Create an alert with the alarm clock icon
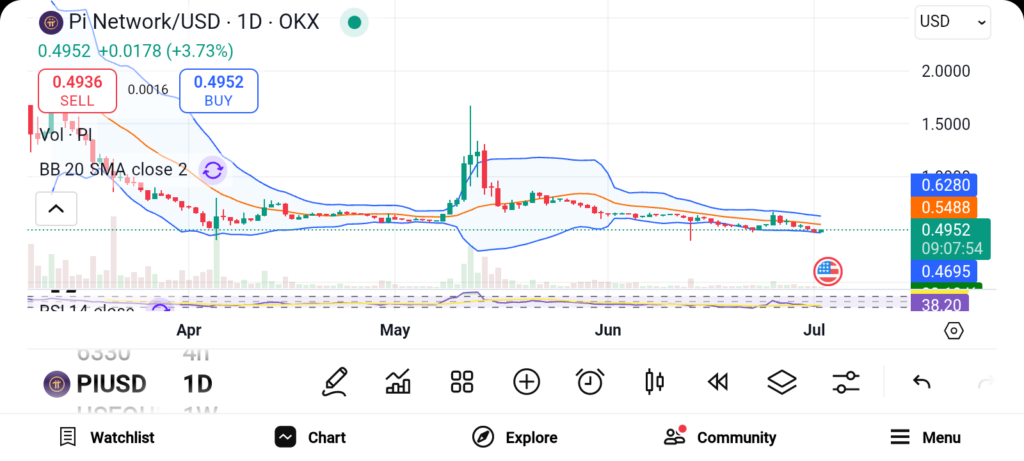1024x461 pixels. 590,382
